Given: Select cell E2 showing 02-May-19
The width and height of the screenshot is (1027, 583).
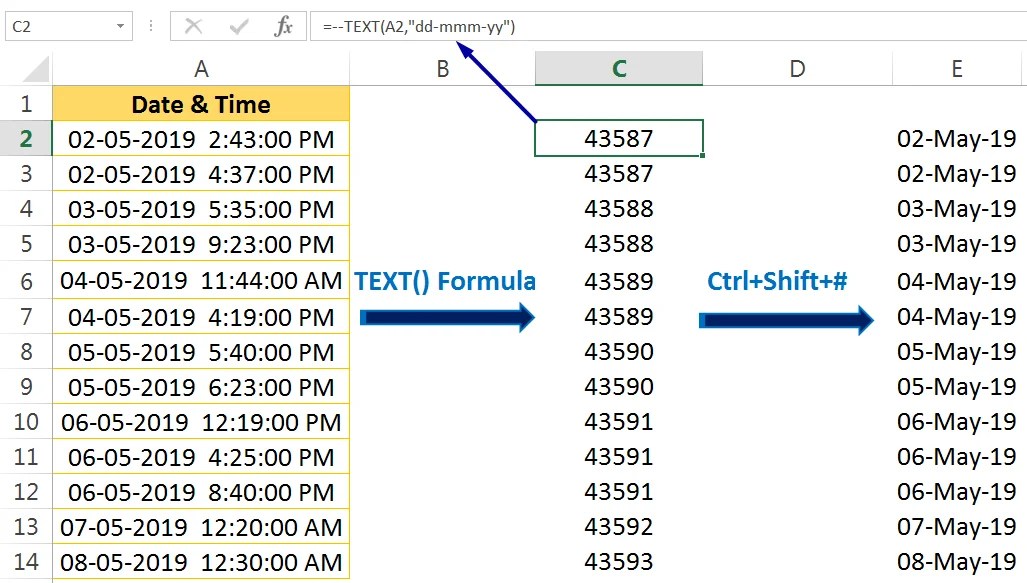Looking at the screenshot, I should (956, 139).
